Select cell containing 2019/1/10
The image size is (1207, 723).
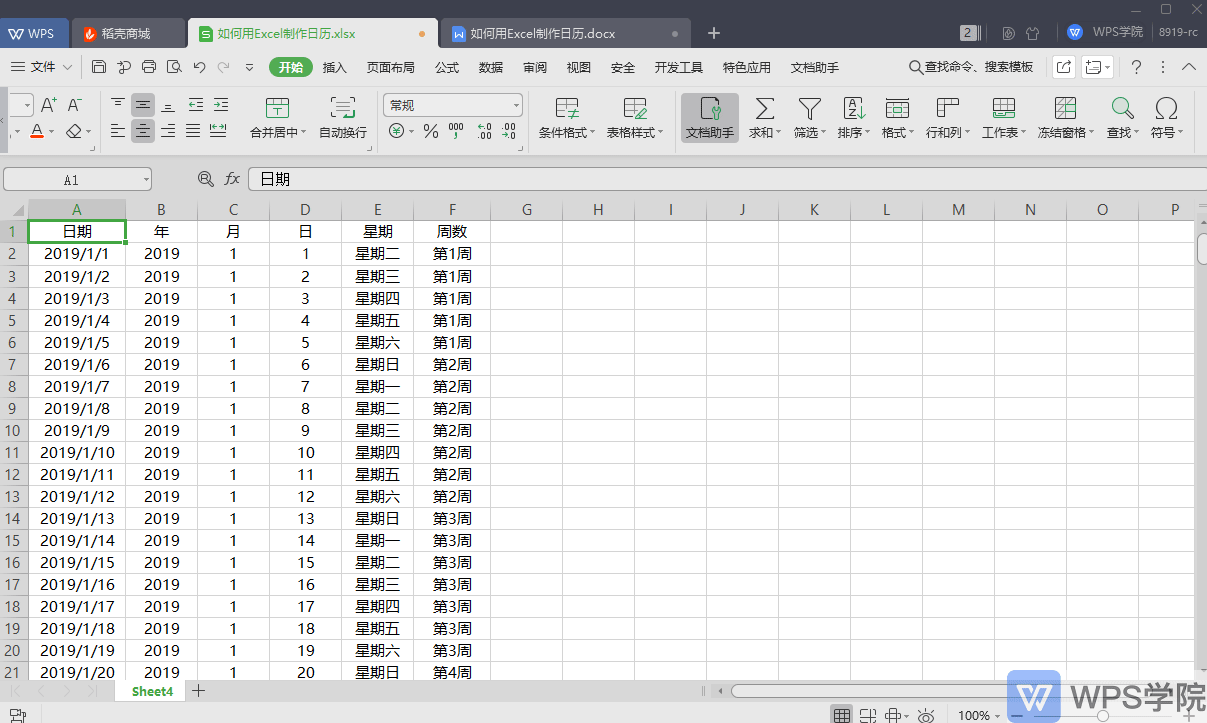pos(77,453)
